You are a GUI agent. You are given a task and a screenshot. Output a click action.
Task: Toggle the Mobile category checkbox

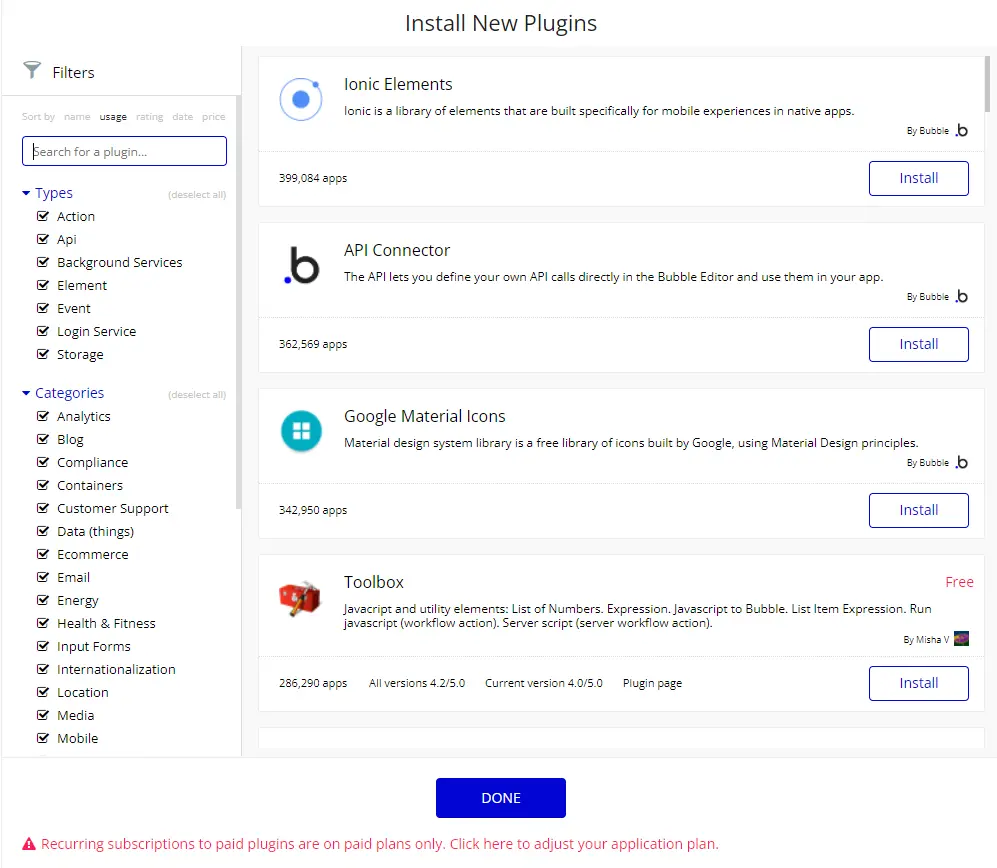(x=43, y=738)
